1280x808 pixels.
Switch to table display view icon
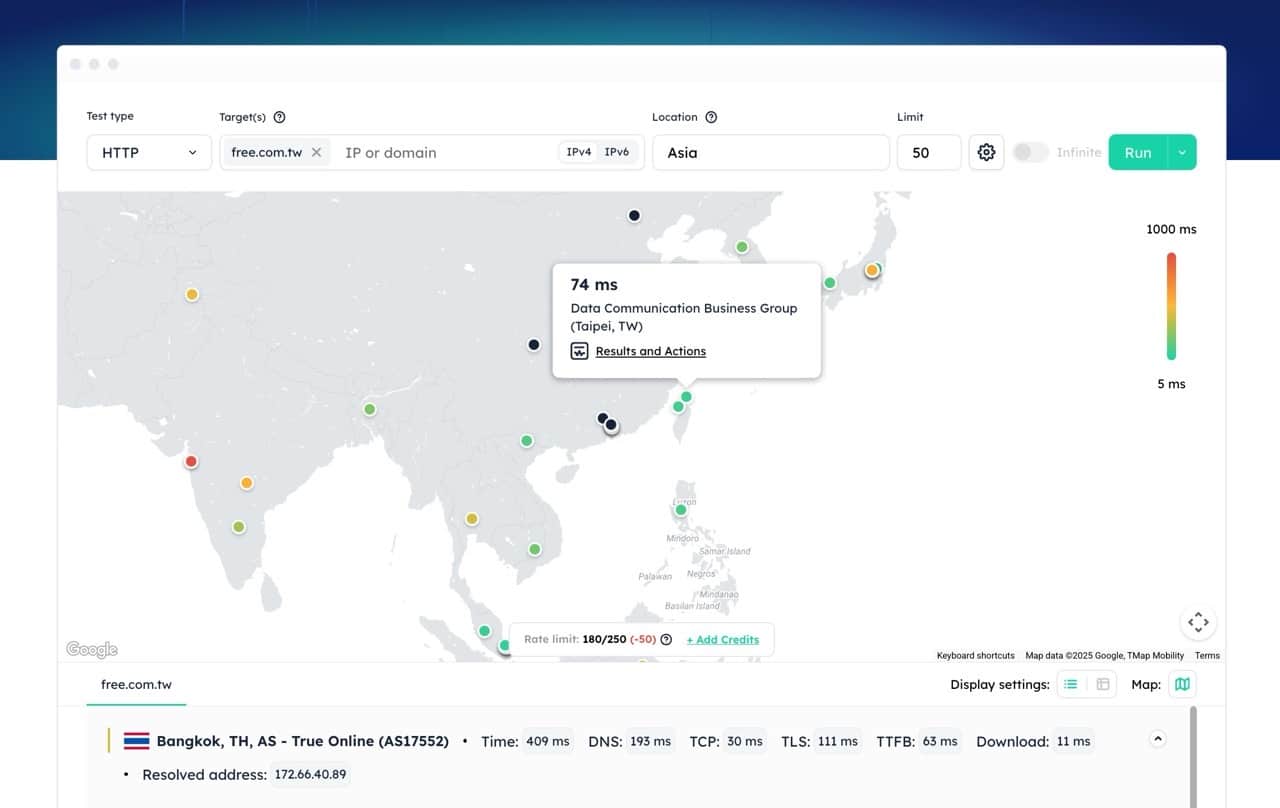(x=1103, y=684)
